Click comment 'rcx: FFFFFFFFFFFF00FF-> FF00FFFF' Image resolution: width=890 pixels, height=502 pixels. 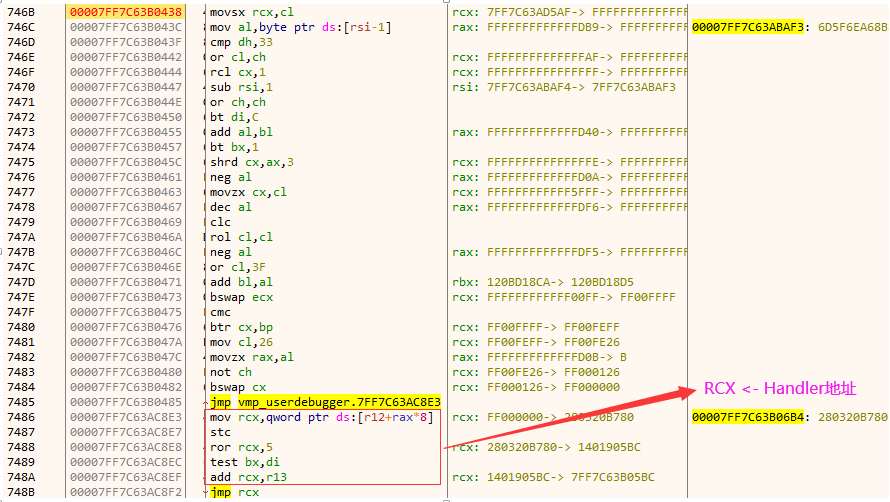tap(564, 297)
